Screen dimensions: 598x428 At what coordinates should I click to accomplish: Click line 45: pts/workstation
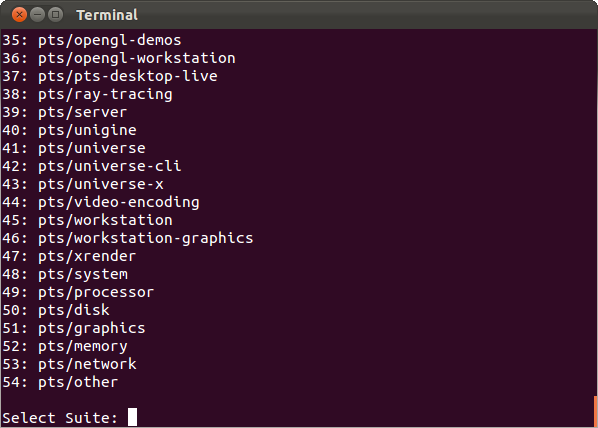pyautogui.click(x=87, y=220)
